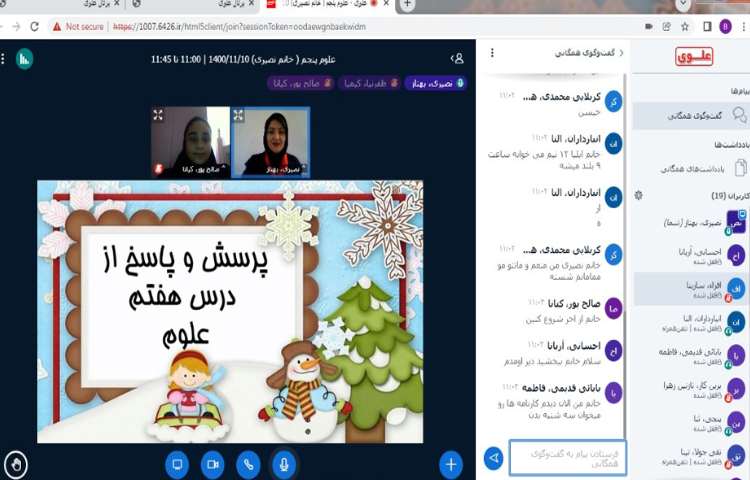Click the send message arrow button
750x480 pixels.
pyautogui.click(x=494, y=458)
